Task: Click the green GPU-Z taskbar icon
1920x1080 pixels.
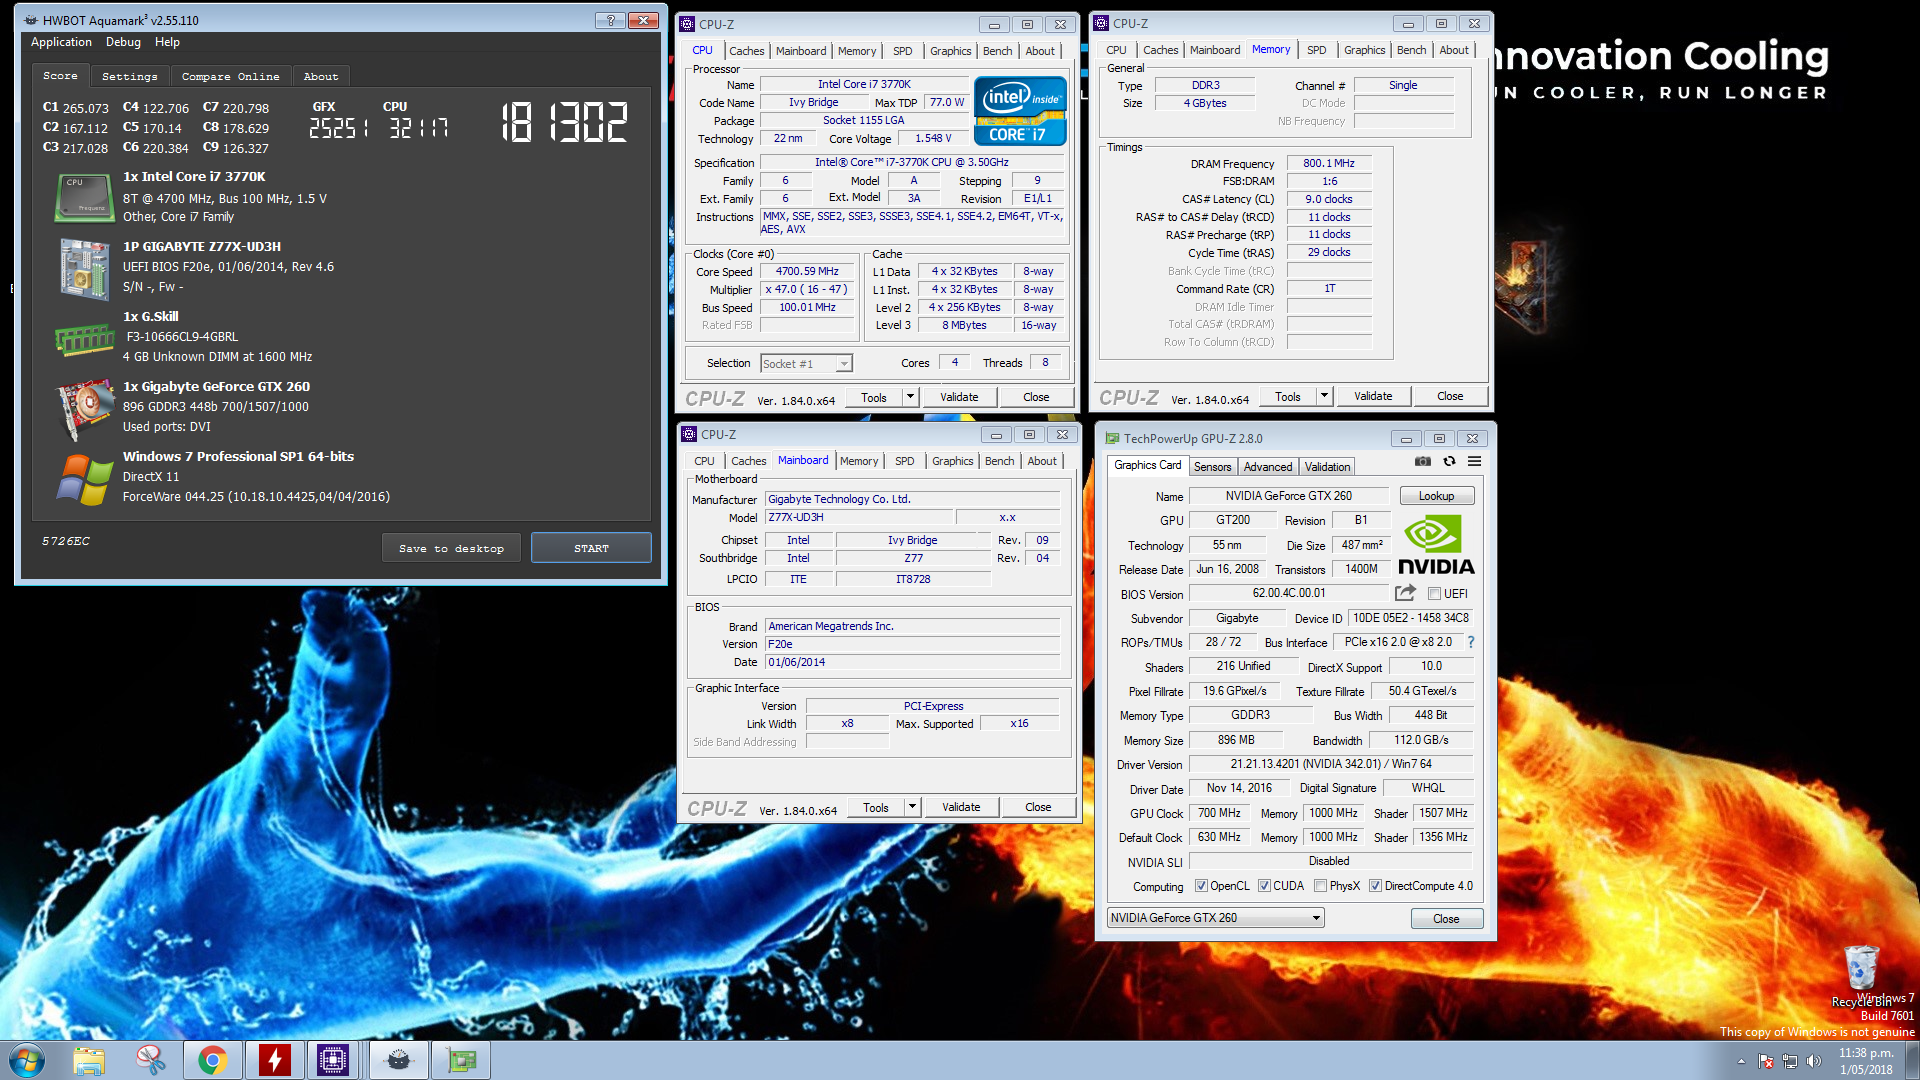Action: point(461,1060)
